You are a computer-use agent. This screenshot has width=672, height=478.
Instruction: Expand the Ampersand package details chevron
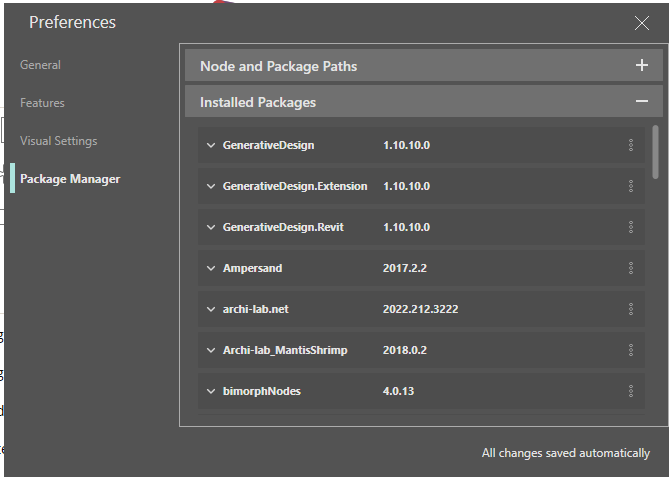coord(211,268)
